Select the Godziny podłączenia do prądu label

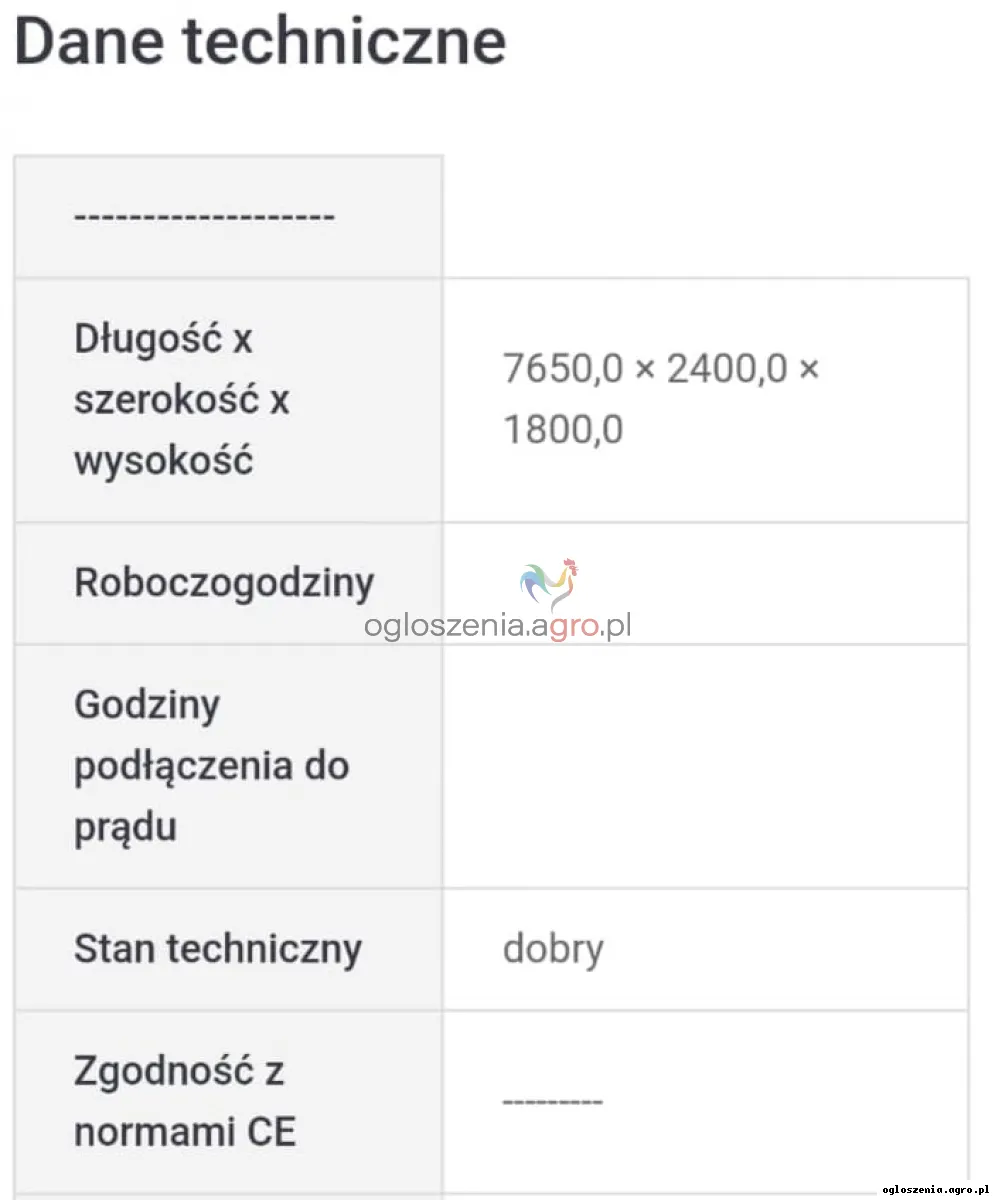click(211, 767)
